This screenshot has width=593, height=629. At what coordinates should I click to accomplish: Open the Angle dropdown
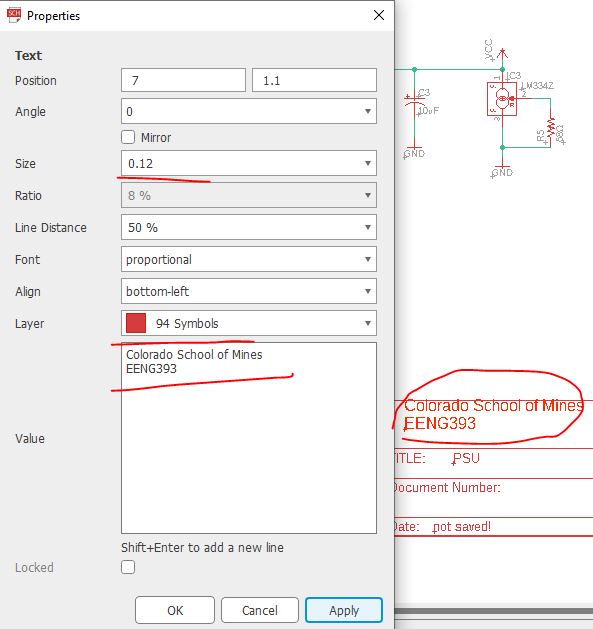coord(249,111)
